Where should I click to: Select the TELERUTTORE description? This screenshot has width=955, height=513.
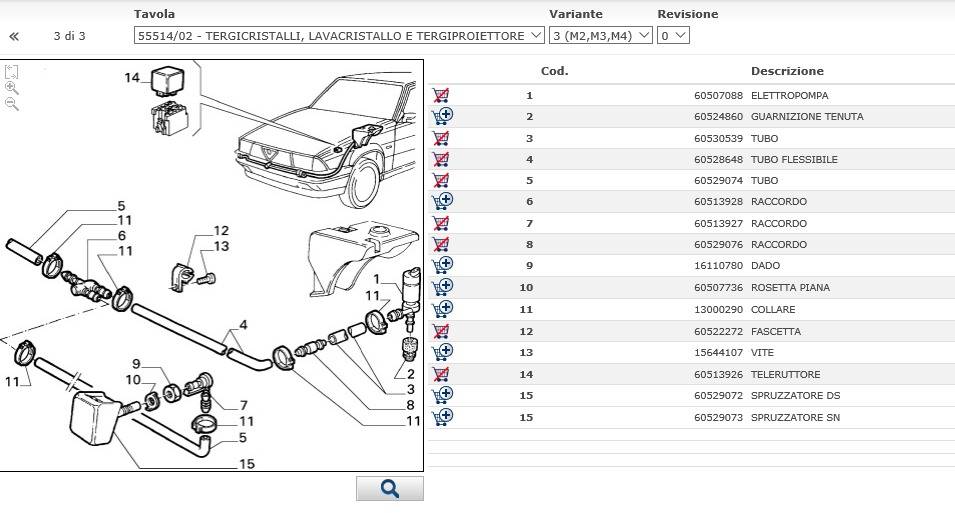785,375
